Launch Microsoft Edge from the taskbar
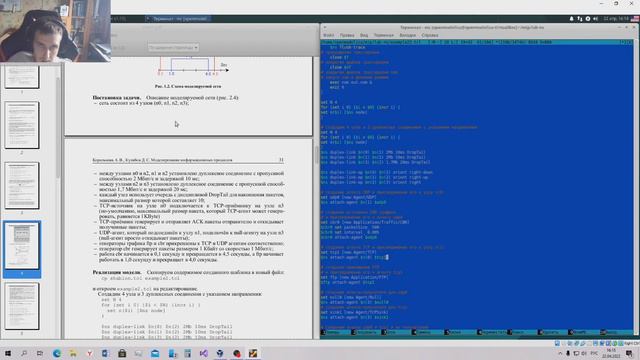Viewport: 640px width, 360px height. click(57, 353)
